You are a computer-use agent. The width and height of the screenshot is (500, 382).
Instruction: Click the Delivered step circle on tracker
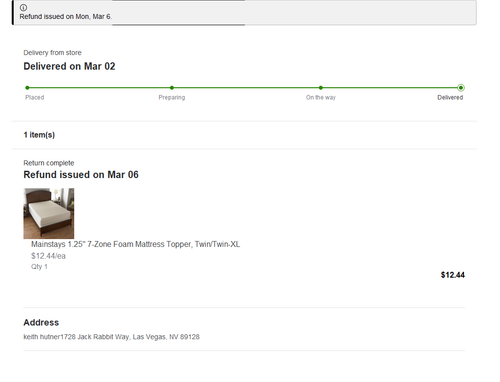pyautogui.click(x=461, y=88)
